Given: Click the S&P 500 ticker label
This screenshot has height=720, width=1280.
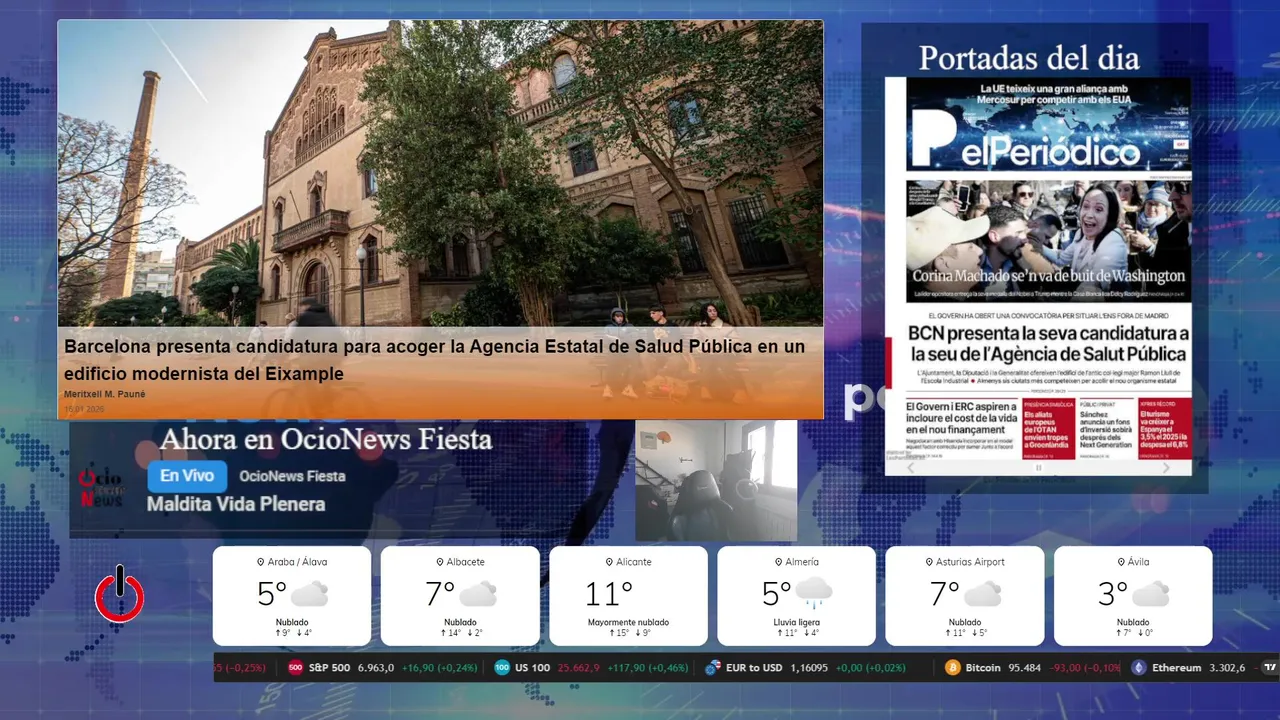Looking at the screenshot, I should [329, 668].
